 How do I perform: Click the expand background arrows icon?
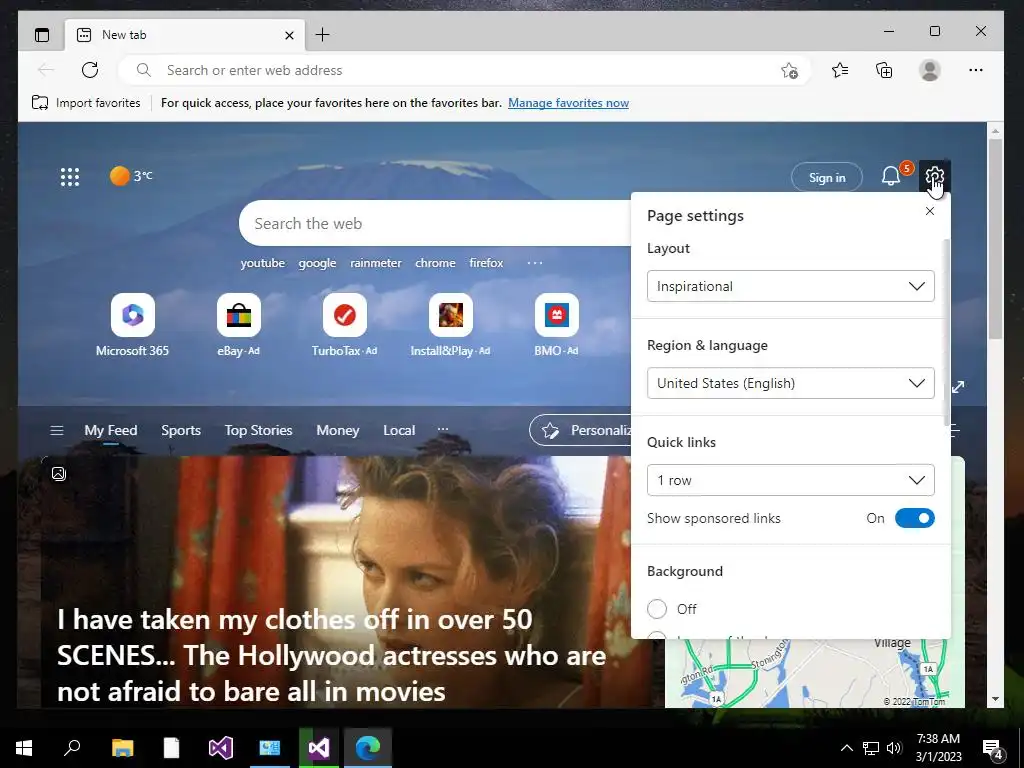pyautogui.click(x=958, y=387)
